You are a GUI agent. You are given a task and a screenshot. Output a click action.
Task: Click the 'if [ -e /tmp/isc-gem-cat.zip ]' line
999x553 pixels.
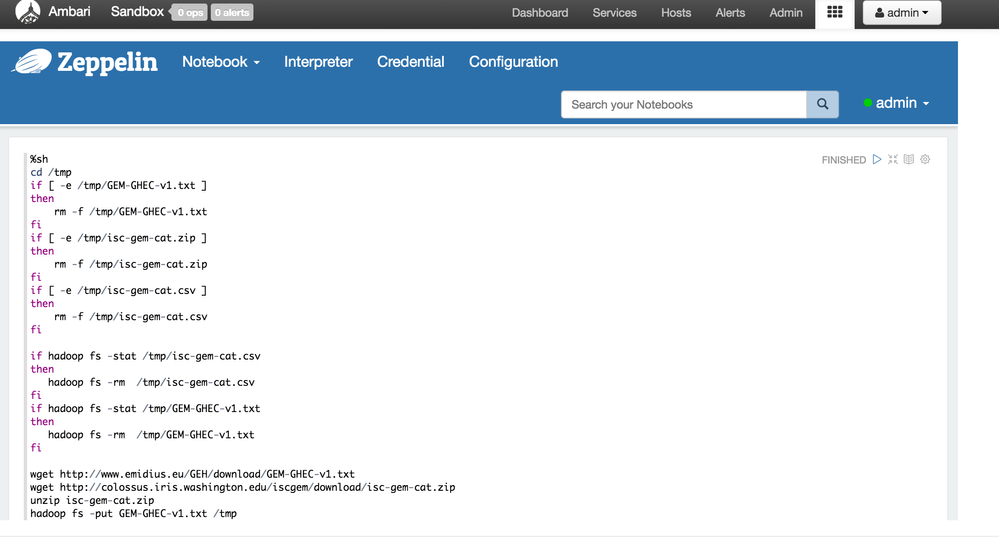119,238
